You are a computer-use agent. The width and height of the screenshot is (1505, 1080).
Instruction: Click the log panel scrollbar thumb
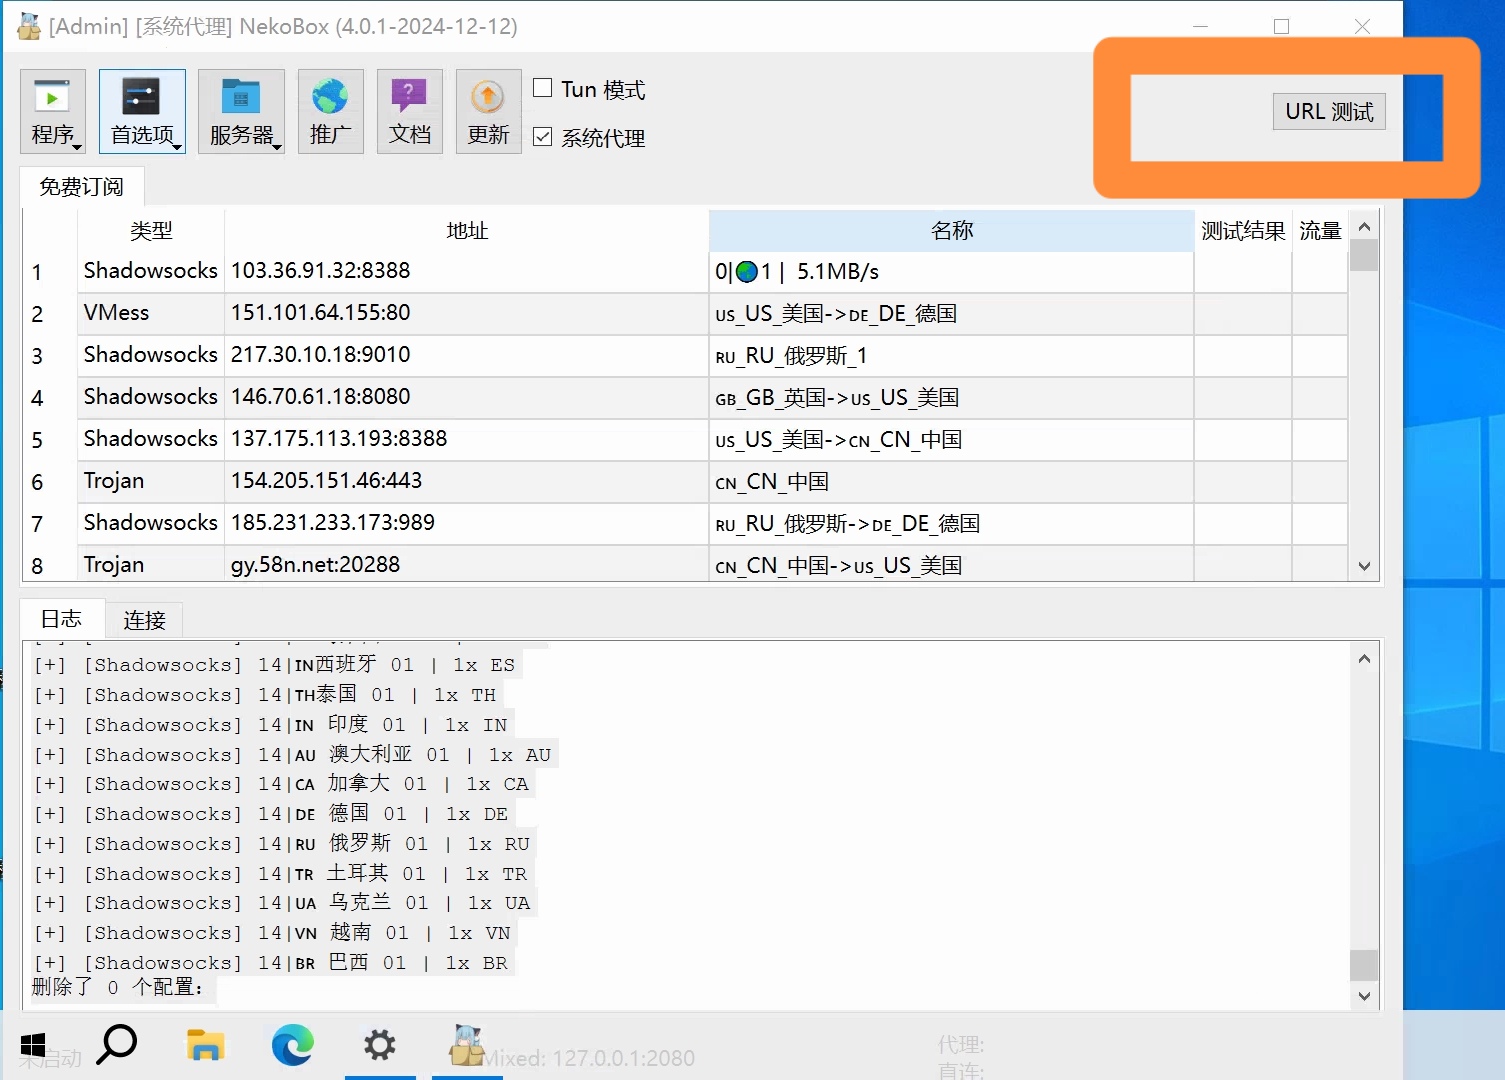[1364, 965]
